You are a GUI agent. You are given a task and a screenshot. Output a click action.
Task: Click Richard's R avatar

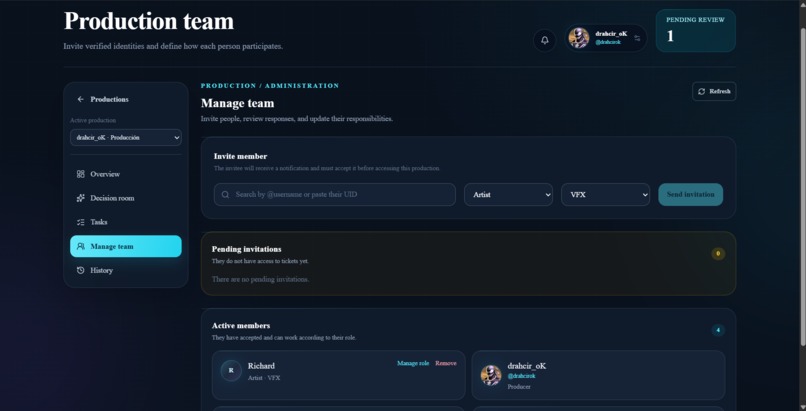coord(231,370)
